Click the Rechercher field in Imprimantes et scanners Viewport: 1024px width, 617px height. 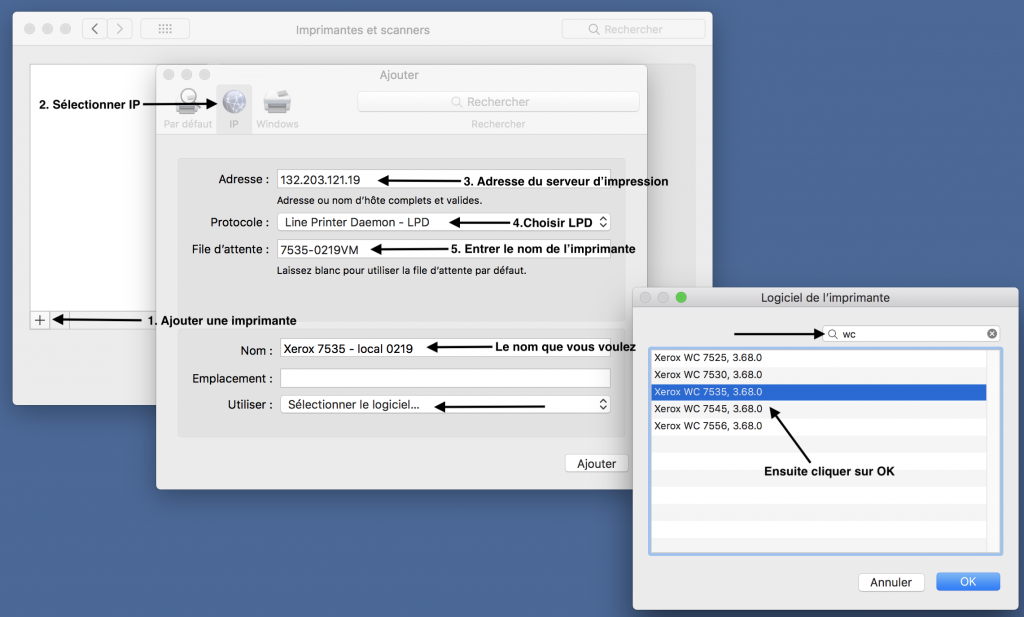(633, 29)
